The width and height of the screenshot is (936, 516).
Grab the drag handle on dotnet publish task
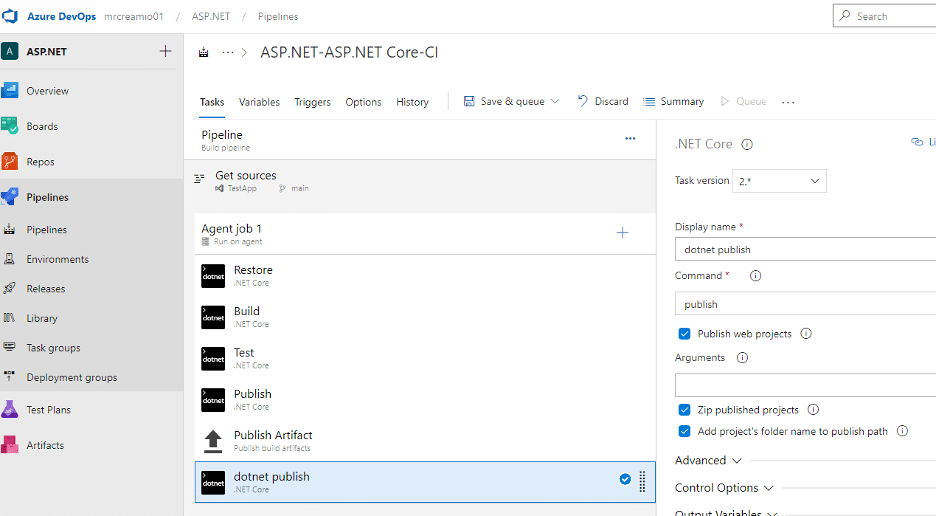(x=642, y=481)
